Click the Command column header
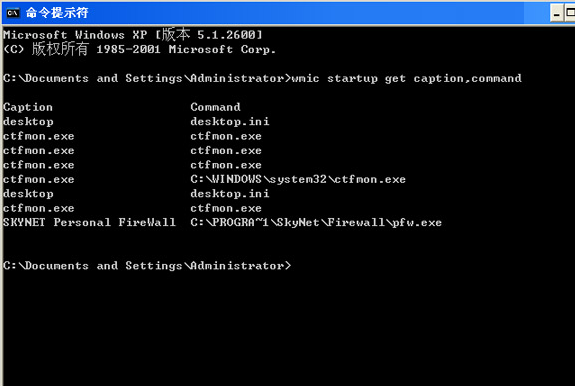This screenshot has height=386, width=575. [x=215, y=107]
